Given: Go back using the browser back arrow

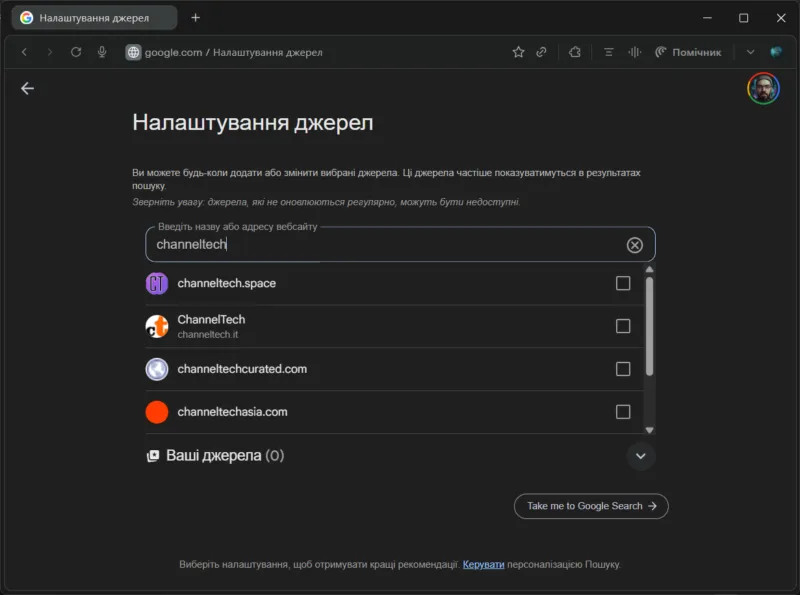Looking at the screenshot, I should (24, 52).
